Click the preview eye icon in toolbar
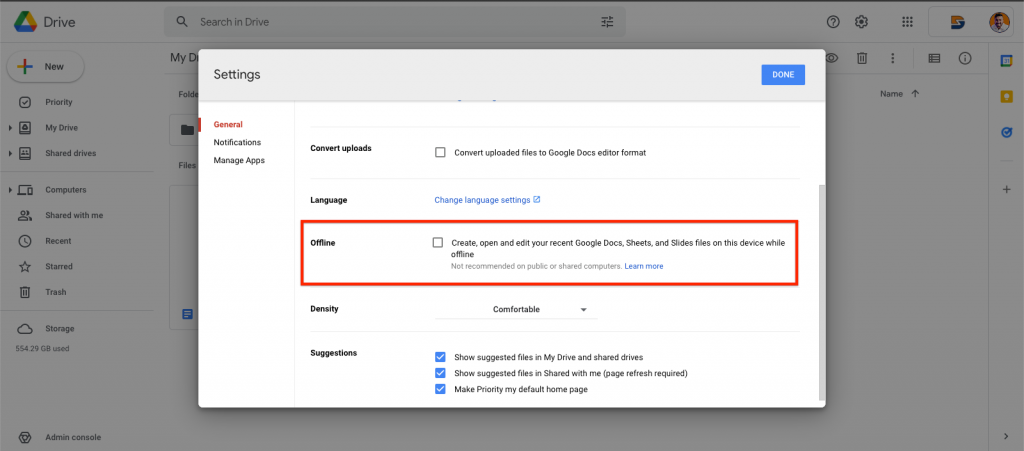This screenshot has width=1024, height=451. 831,58
